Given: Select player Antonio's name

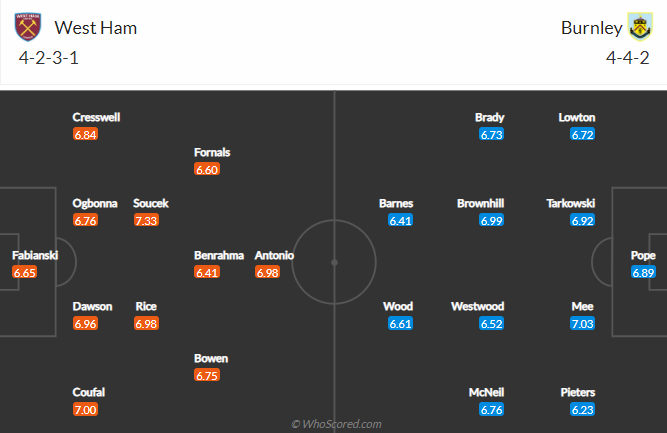Looking at the screenshot, I should [x=274, y=255].
